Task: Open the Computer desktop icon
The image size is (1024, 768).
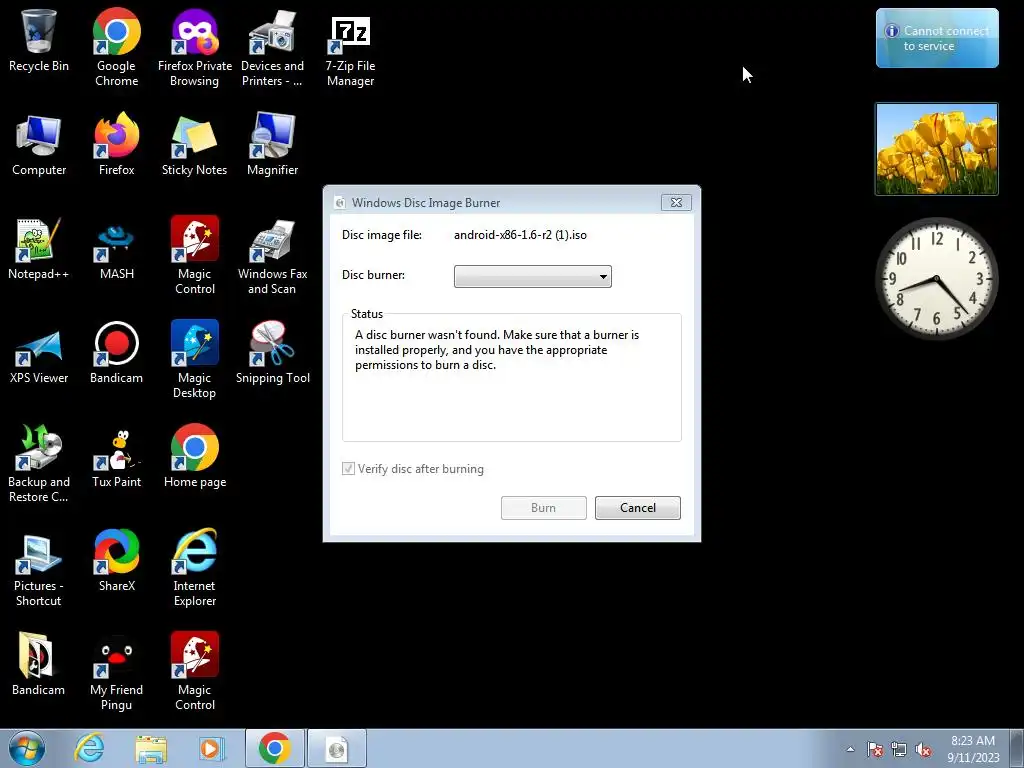Action: tap(39, 145)
